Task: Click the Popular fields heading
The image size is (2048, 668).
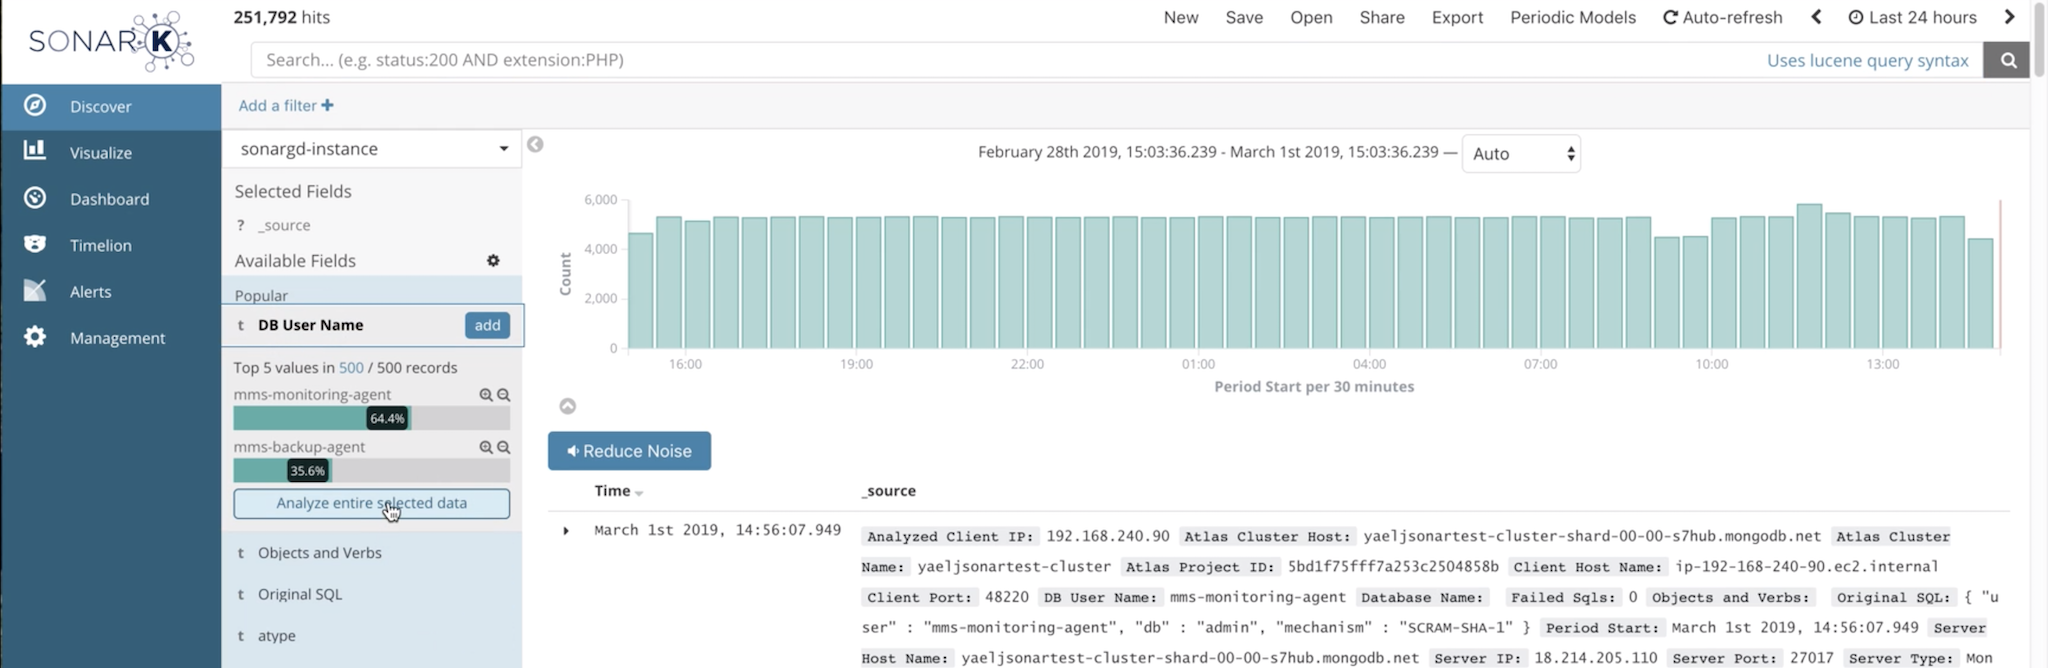Action: point(261,295)
